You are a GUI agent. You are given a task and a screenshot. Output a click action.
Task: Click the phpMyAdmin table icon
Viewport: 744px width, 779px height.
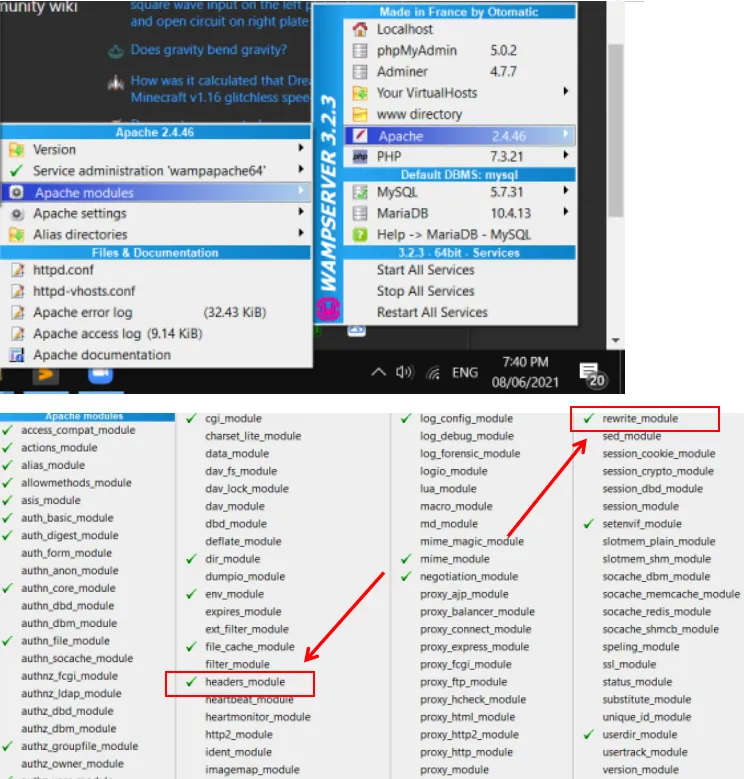coord(360,51)
